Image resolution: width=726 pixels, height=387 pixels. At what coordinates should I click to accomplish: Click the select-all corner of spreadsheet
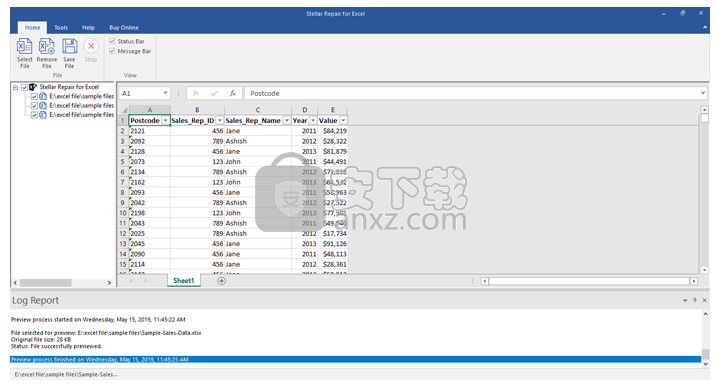point(124,110)
